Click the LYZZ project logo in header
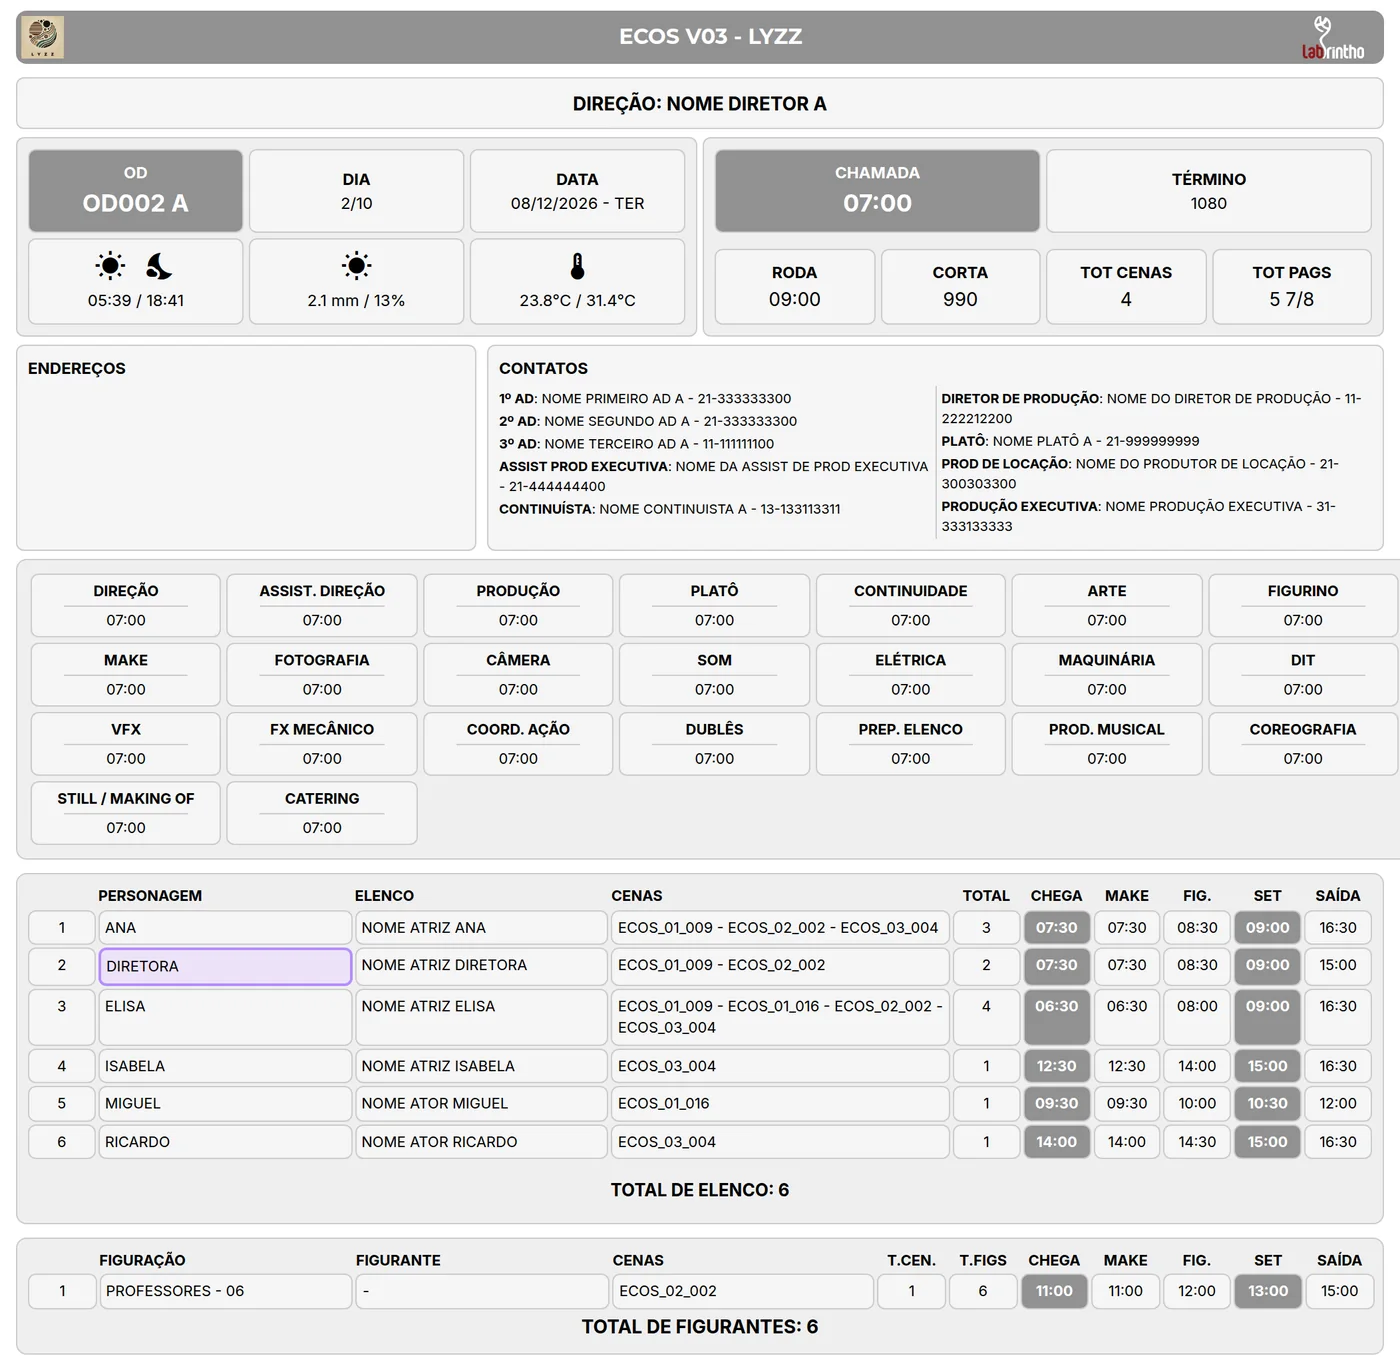Viewport: 1400px width, 1364px height. pyautogui.click(x=42, y=37)
